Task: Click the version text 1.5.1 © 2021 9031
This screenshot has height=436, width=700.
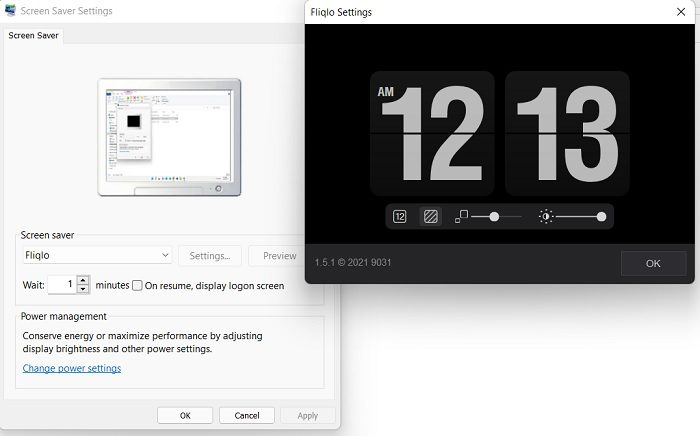Action: tap(353, 262)
